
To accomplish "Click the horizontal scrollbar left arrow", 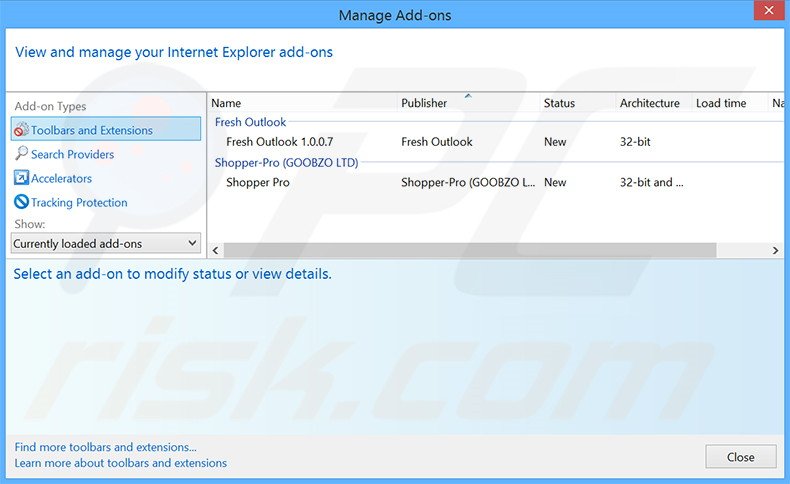I will point(216,250).
